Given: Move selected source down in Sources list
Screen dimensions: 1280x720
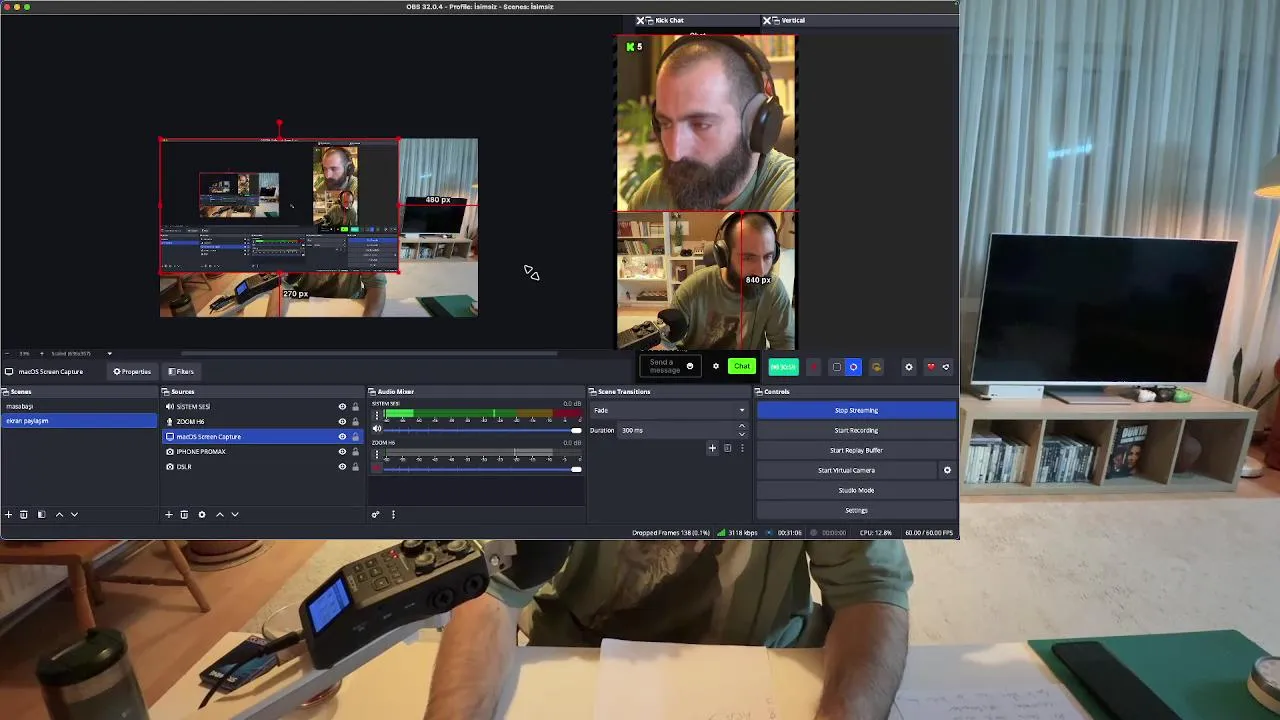Looking at the screenshot, I should [x=235, y=514].
